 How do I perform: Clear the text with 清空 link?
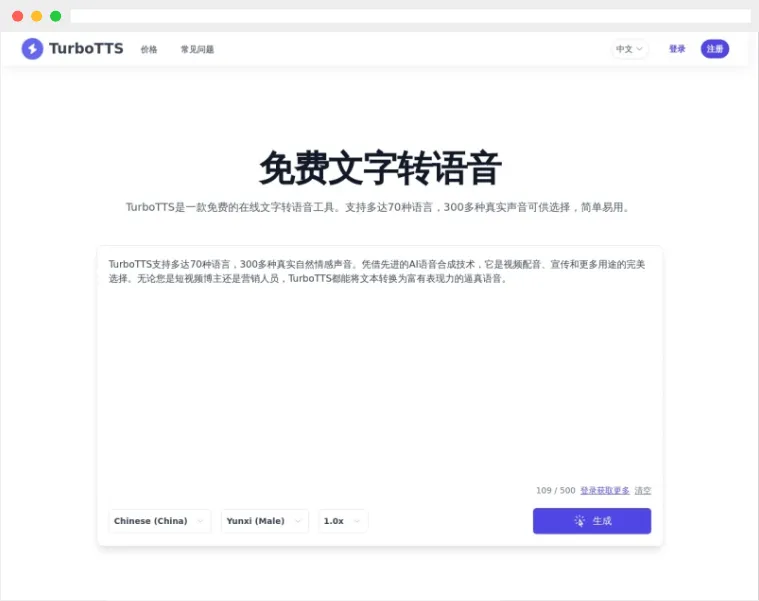click(643, 491)
